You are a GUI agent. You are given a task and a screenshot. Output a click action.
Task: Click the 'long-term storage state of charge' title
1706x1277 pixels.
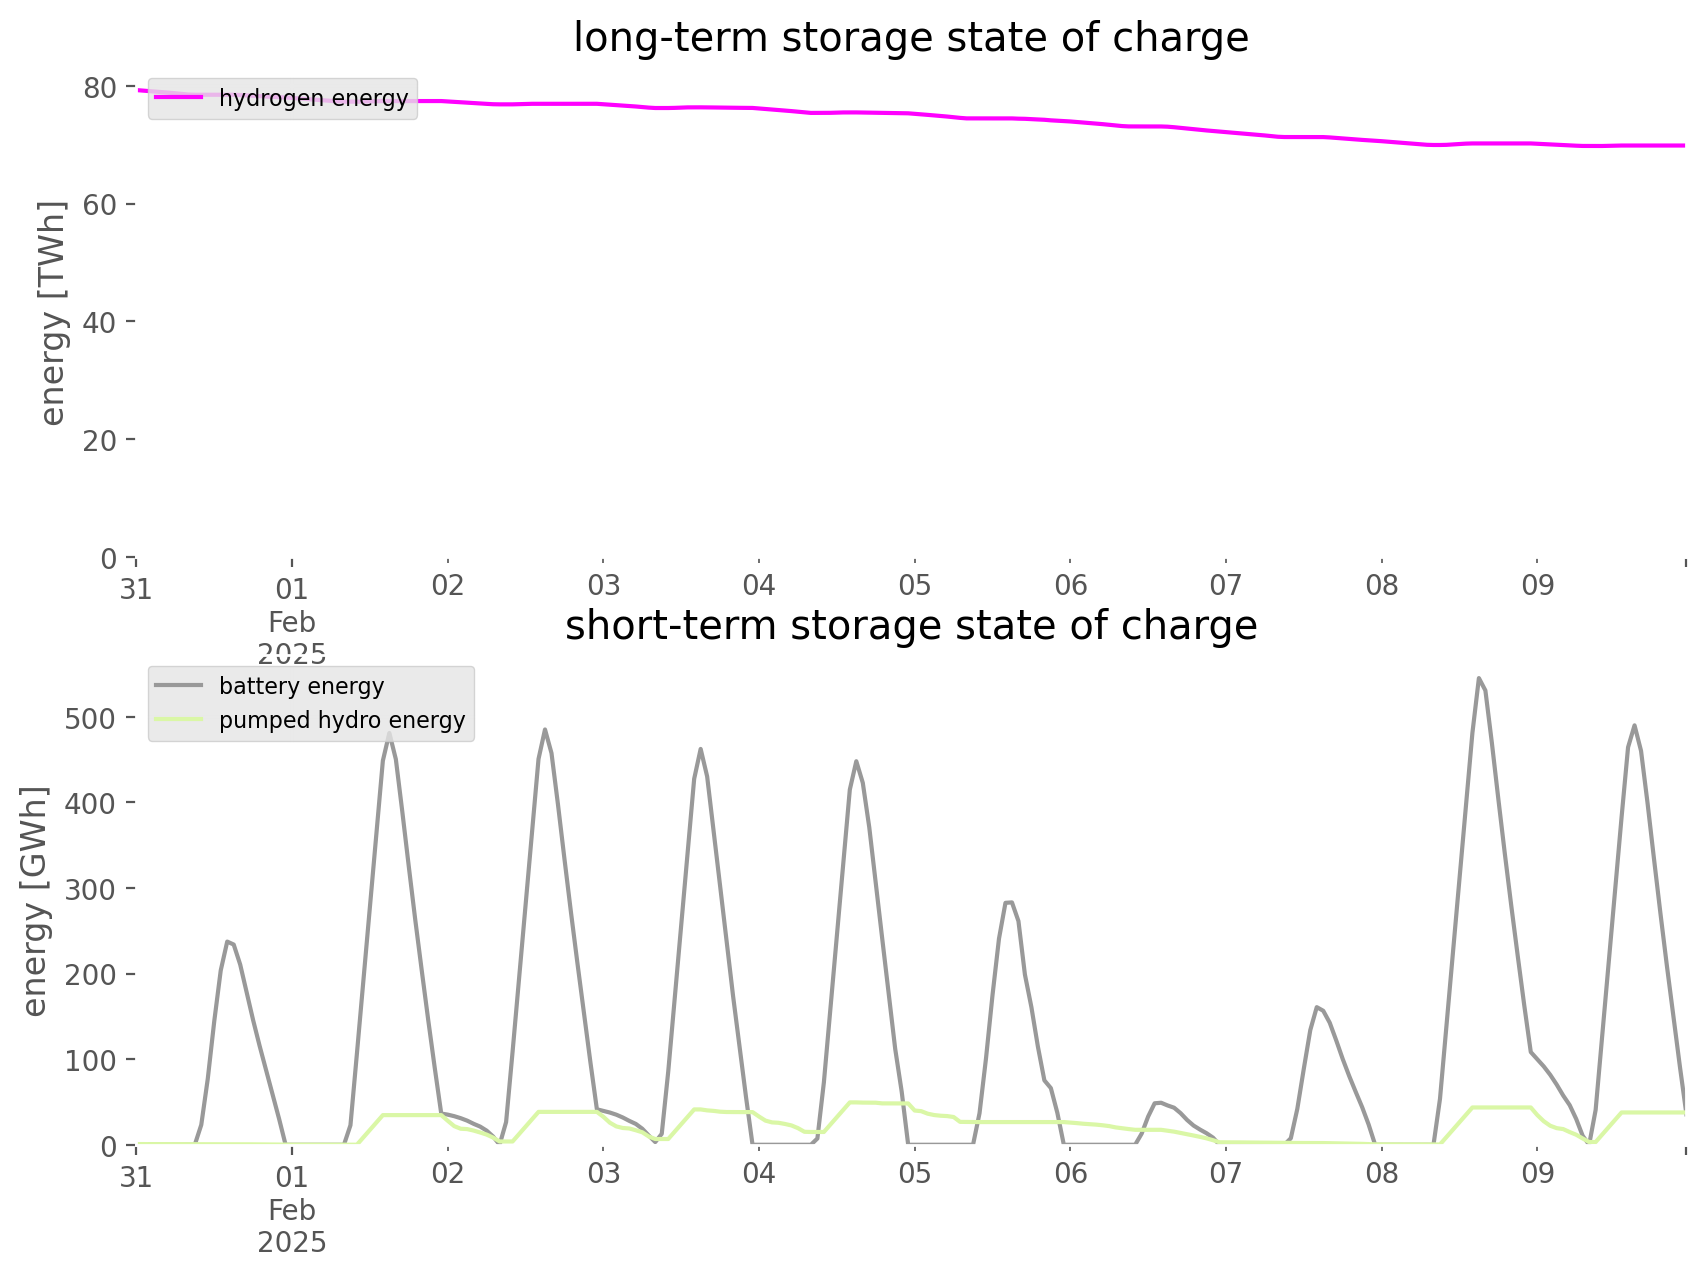tap(911, 38)
